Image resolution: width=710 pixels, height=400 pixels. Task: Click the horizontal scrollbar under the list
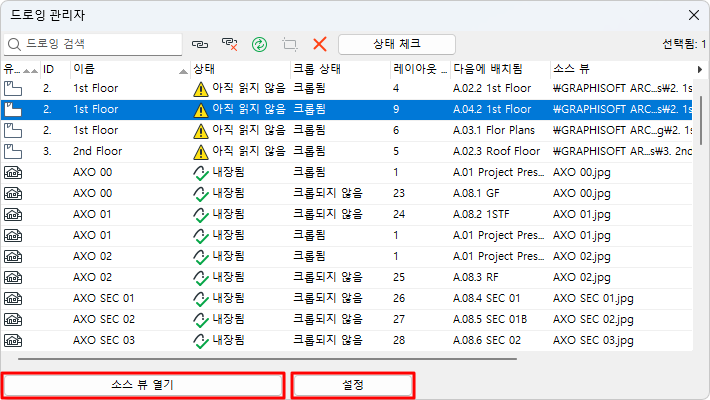click(267, 359)
